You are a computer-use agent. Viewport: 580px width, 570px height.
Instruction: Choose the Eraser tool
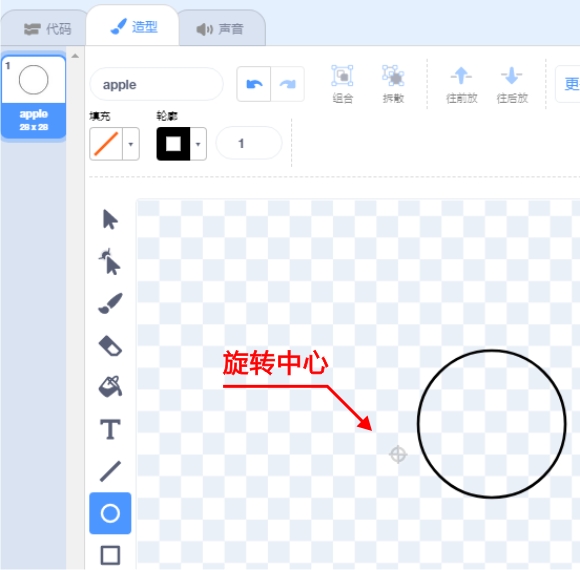pyautogui.click(x=110, y=346)
